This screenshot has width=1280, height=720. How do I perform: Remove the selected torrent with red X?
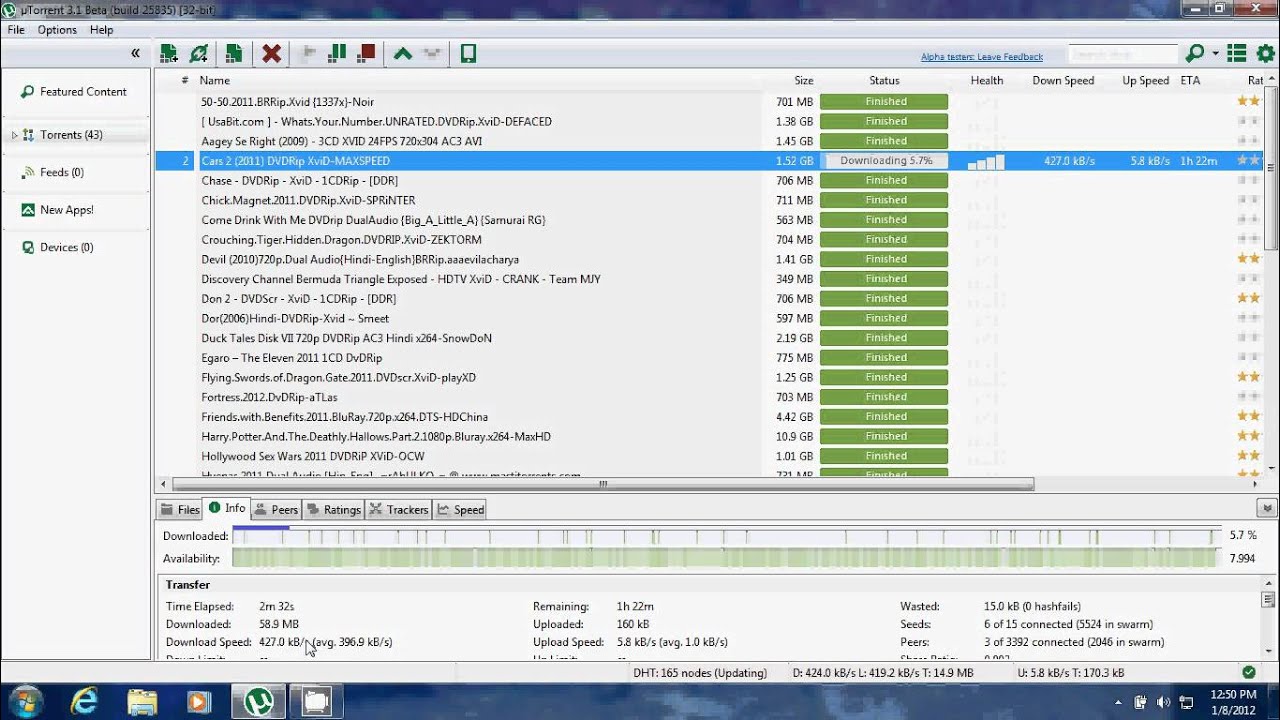[271, 54]
